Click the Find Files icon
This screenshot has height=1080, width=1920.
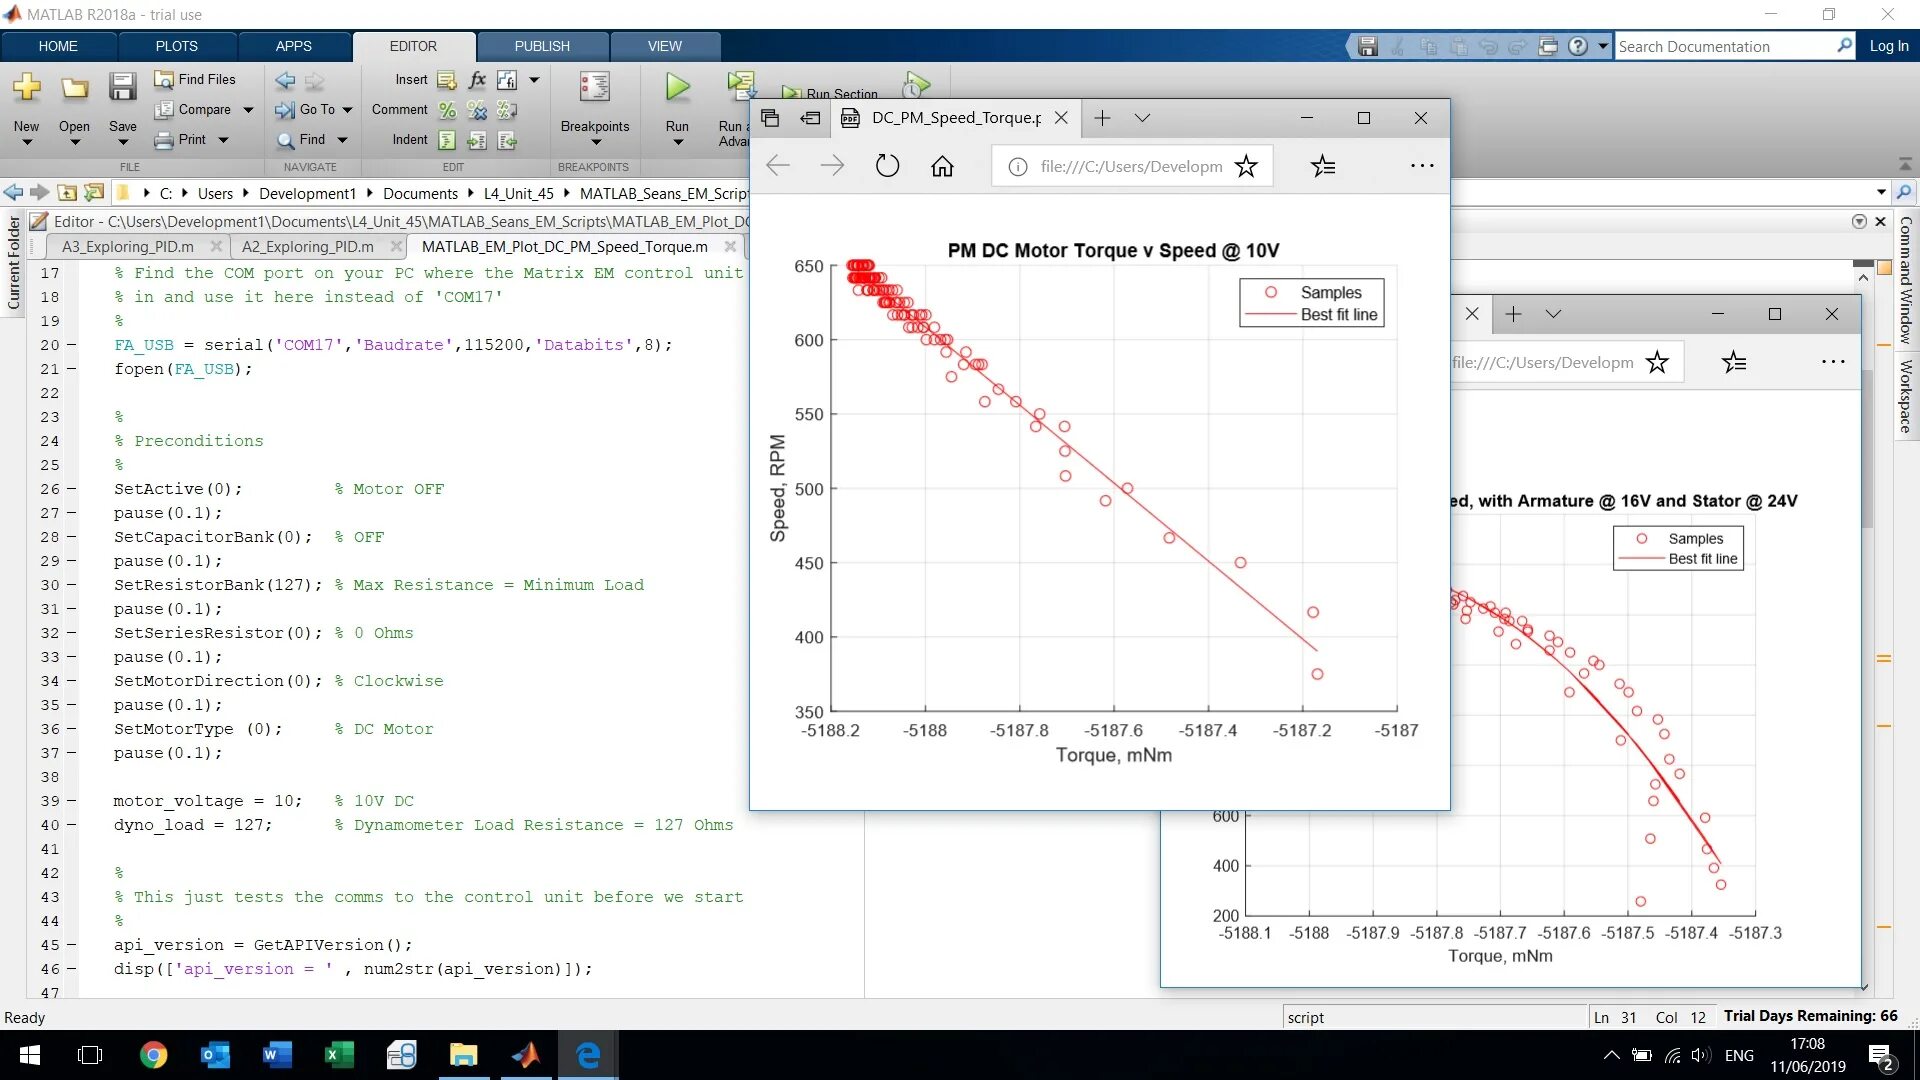click(164, 79)
